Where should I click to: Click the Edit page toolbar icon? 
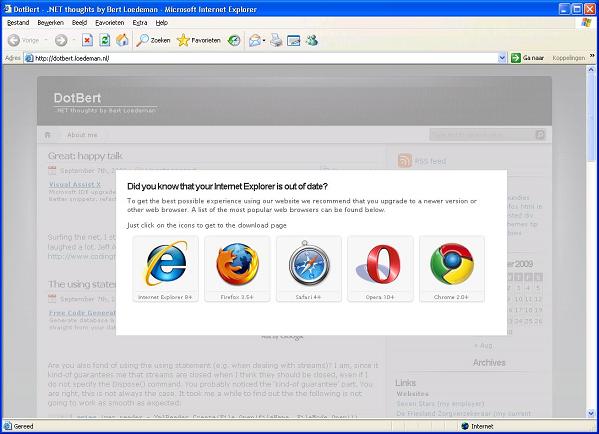[293, 40]
